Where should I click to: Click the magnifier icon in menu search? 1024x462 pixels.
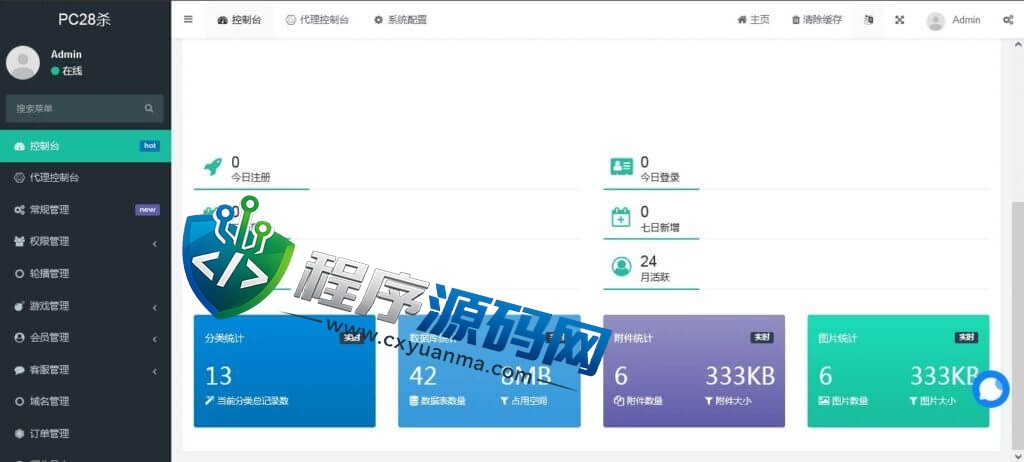coord(150,108)
